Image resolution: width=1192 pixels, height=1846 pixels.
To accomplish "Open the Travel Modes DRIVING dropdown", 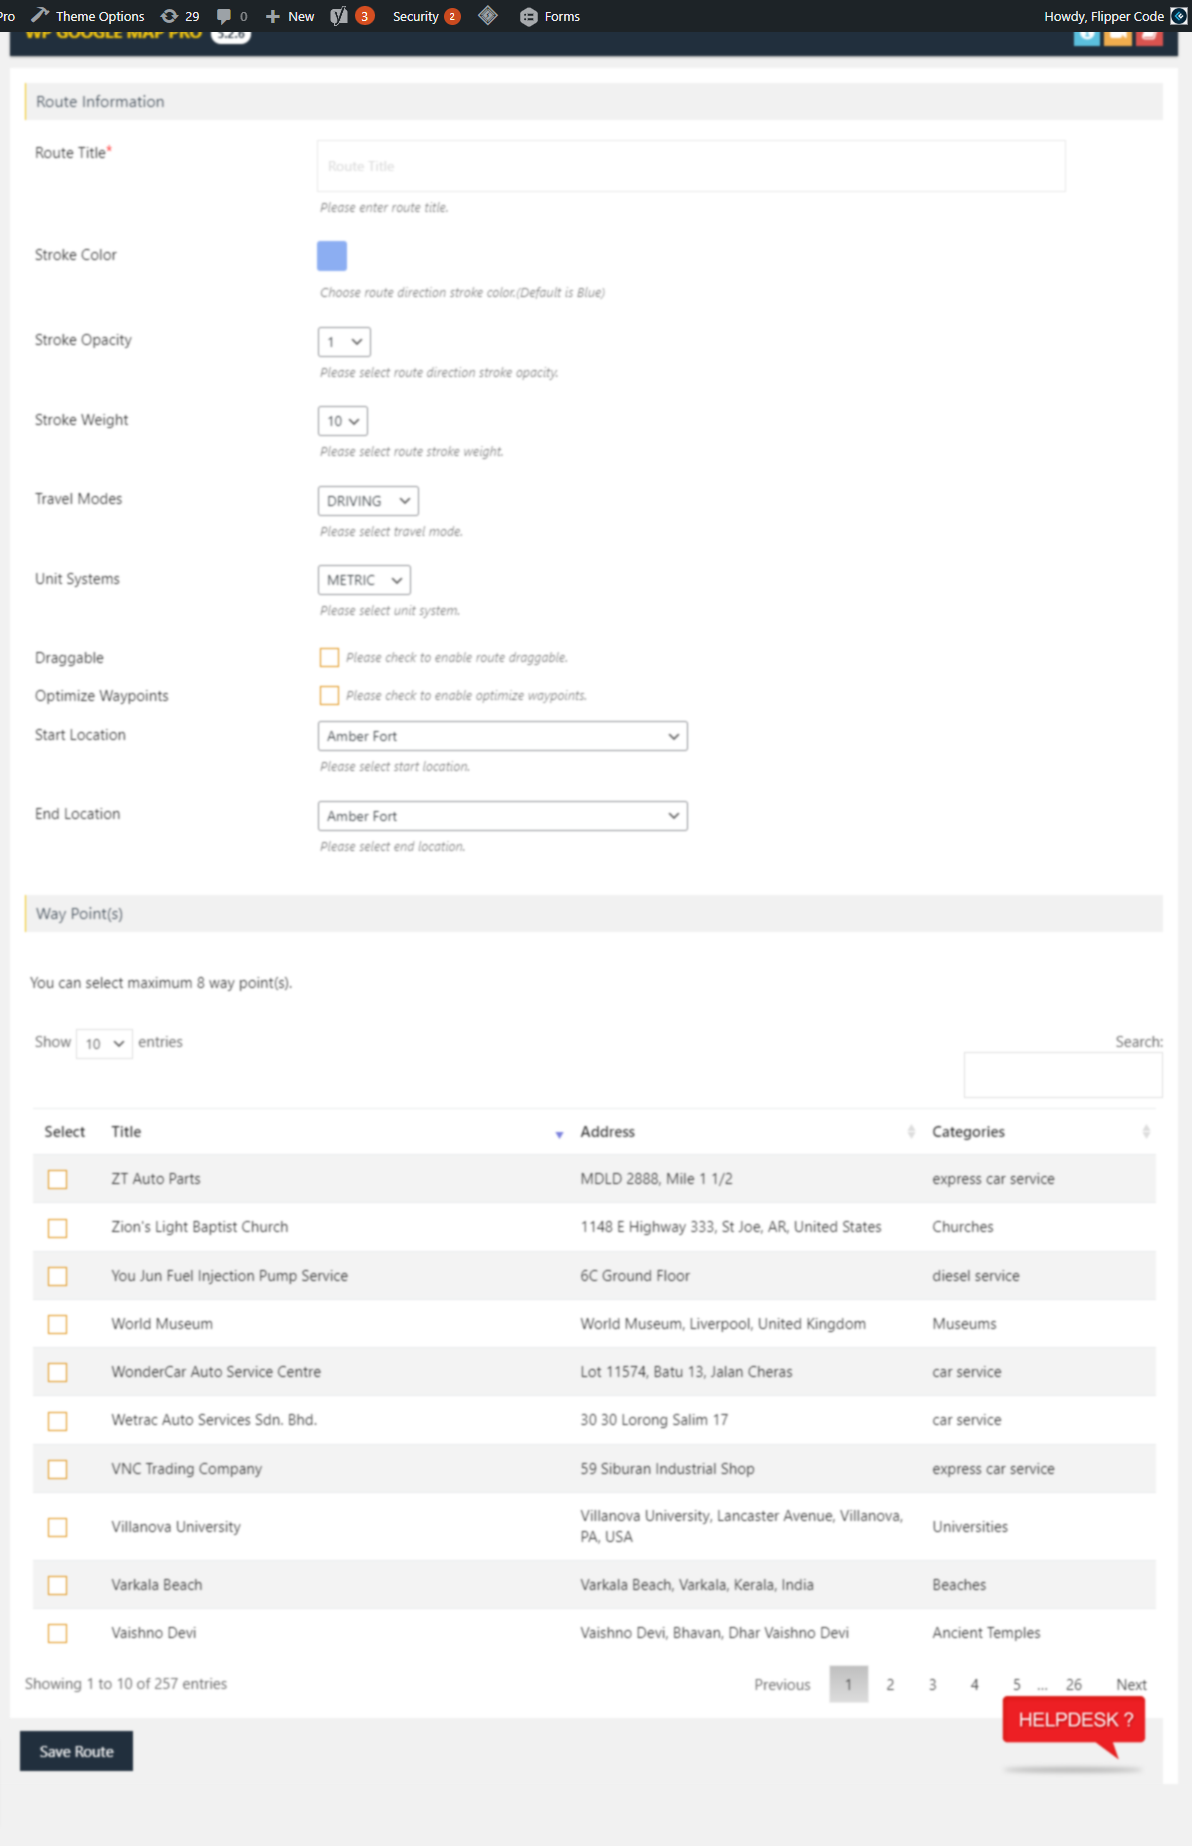I will pos(368,501).
